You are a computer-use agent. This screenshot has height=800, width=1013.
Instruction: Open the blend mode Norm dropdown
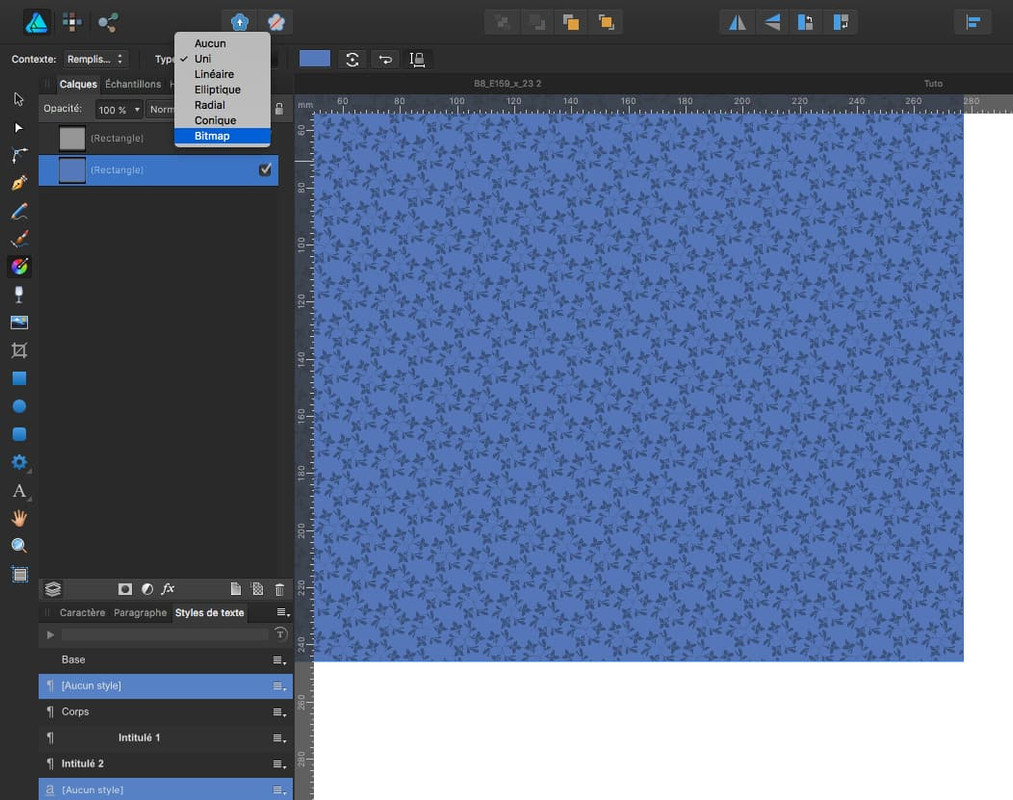click(x=160, y=109)
